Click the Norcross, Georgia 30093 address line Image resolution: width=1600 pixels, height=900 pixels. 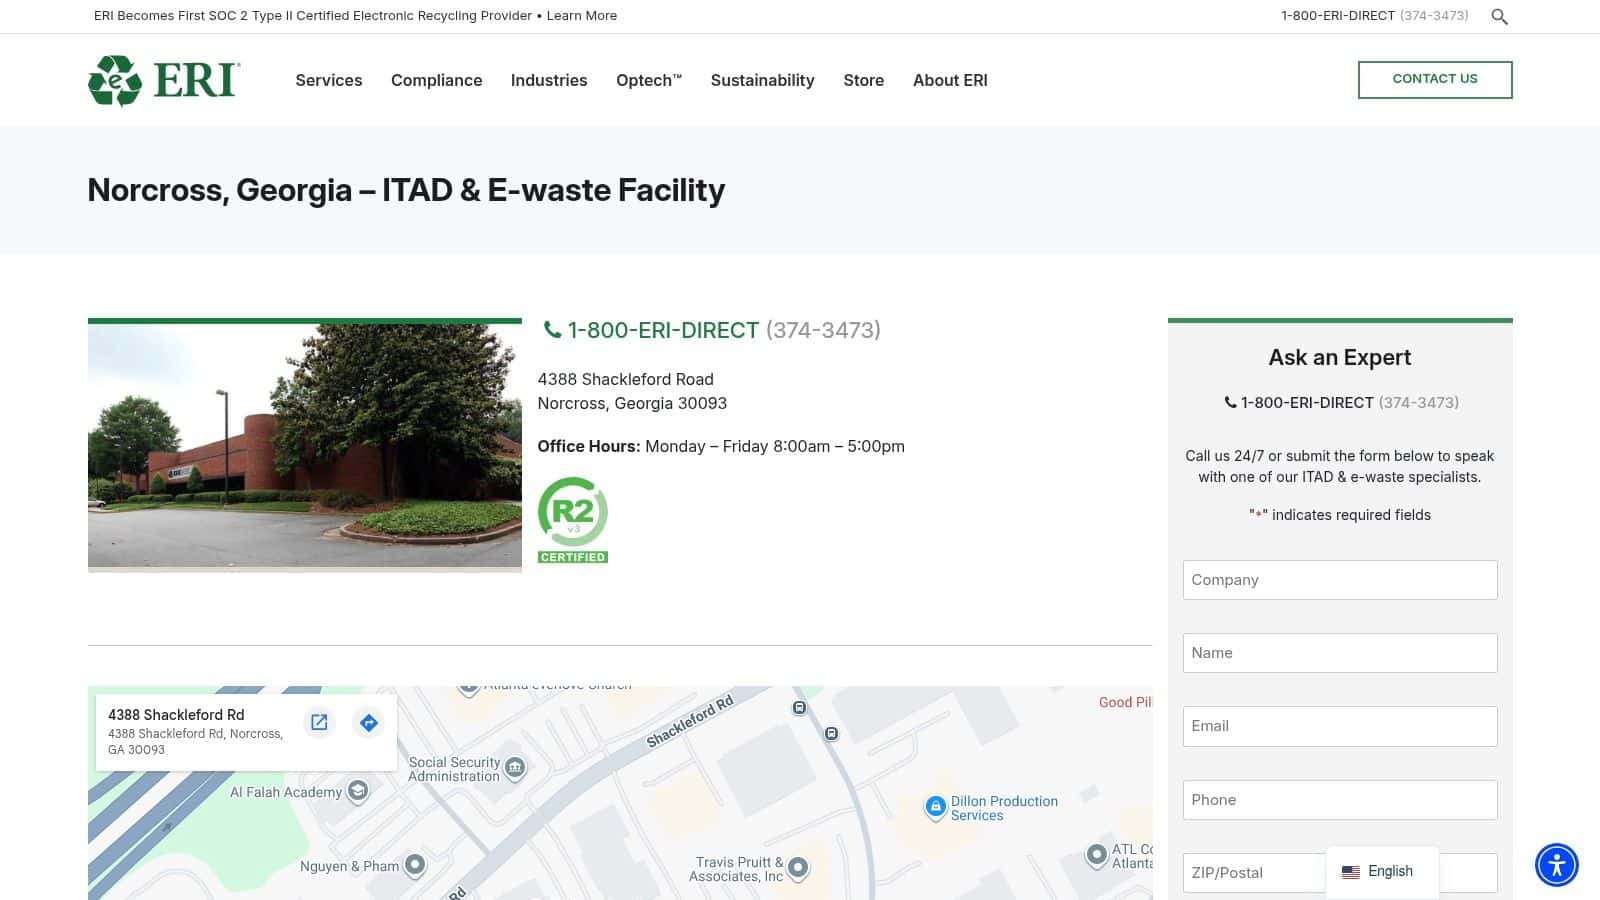(632, 403)
